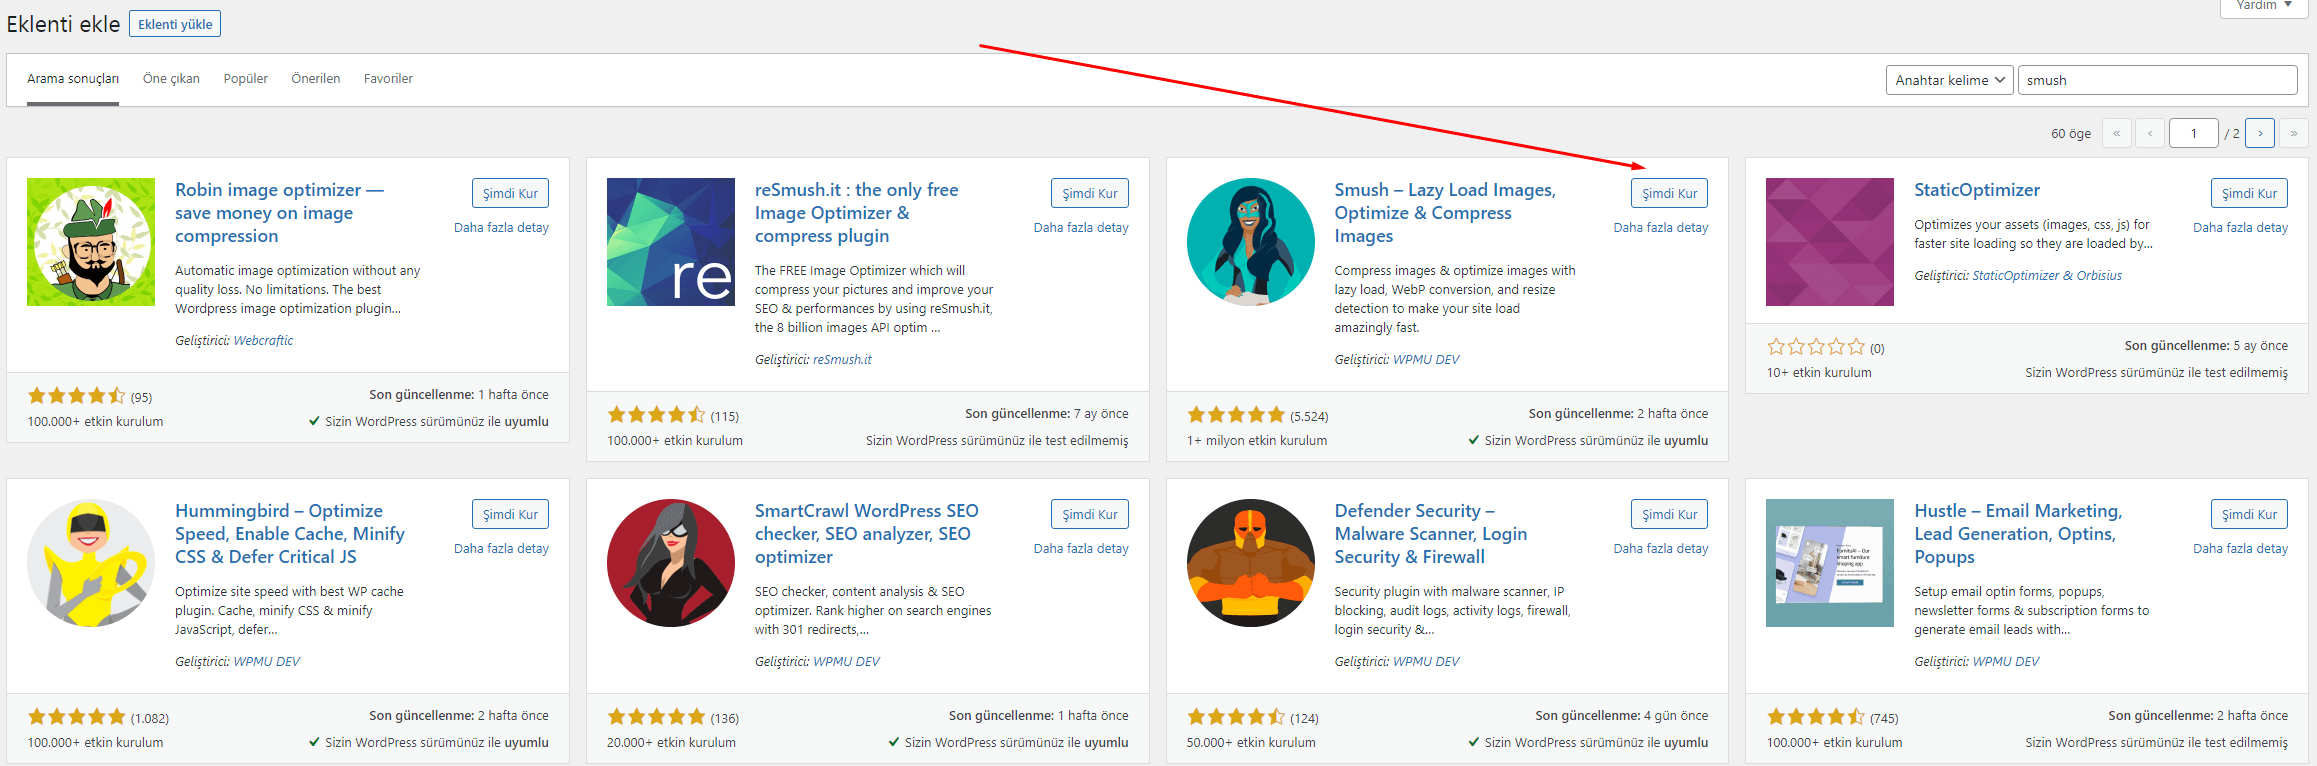Install Hummingbird with Şimdi Kur
Viewport: 2317px width, 766px height.
[510, 514]
